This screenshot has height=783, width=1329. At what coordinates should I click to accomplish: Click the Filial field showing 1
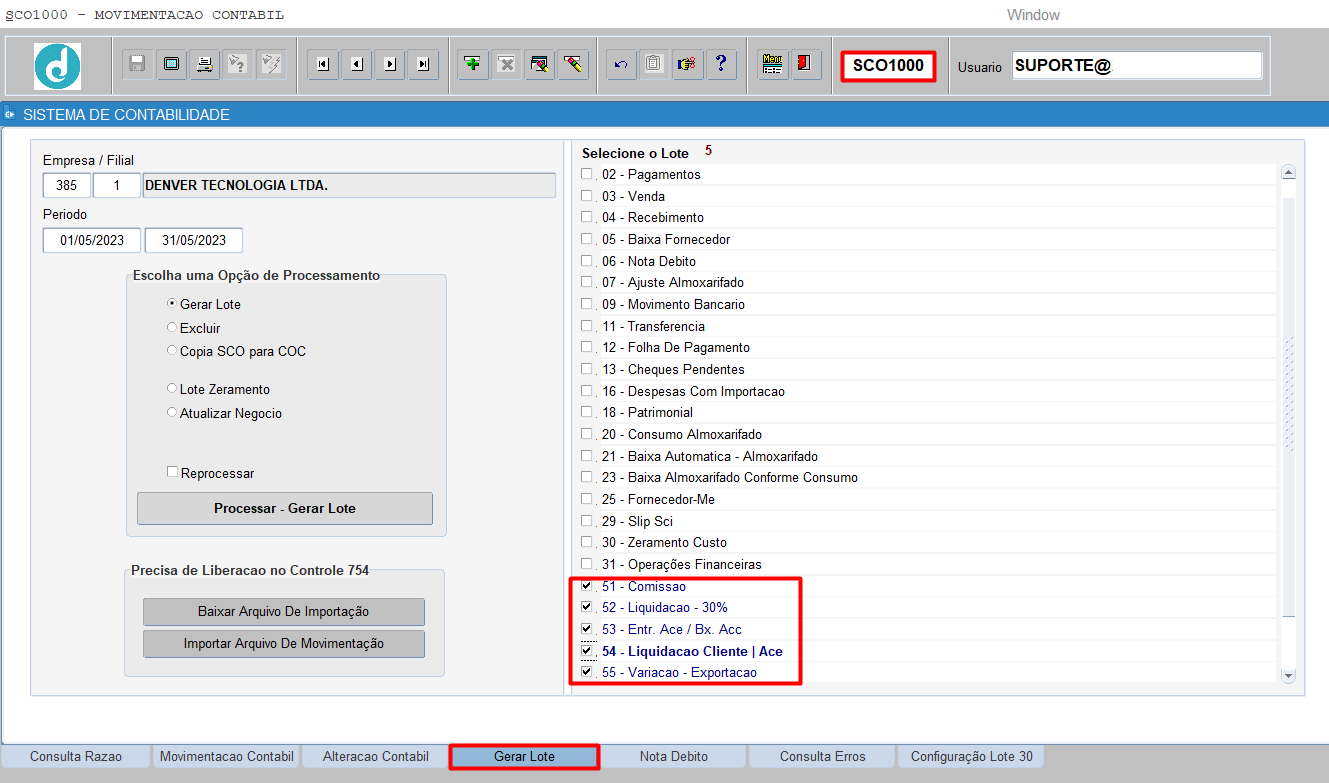click(117, 185)
